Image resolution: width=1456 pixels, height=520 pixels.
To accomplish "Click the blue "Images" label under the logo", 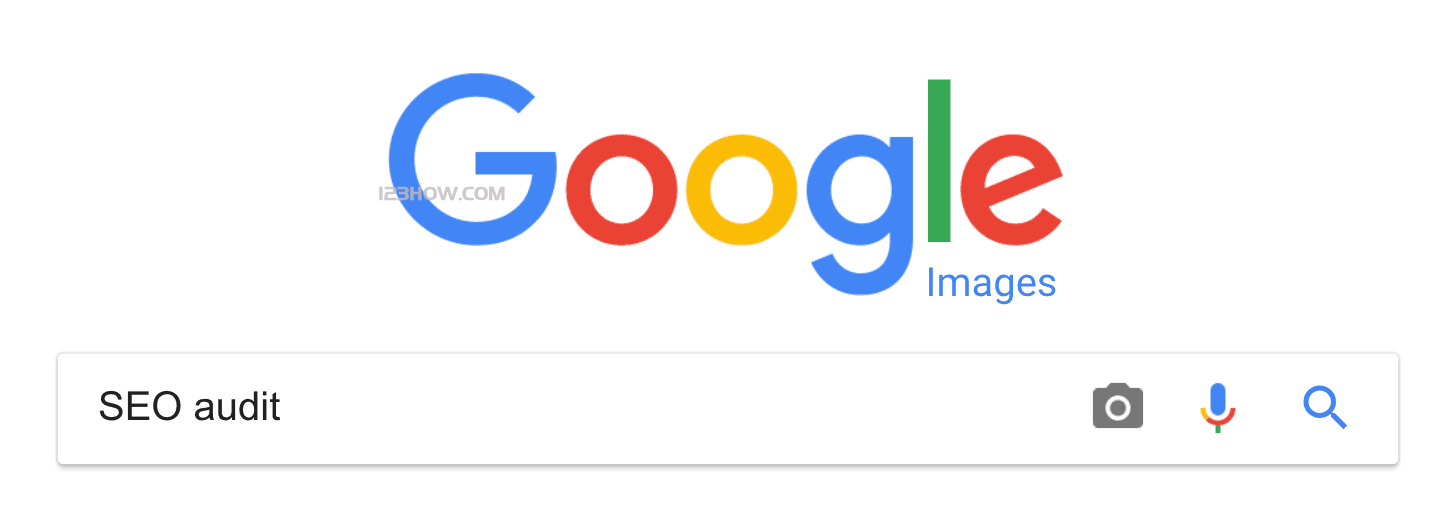I will point(991,283).
